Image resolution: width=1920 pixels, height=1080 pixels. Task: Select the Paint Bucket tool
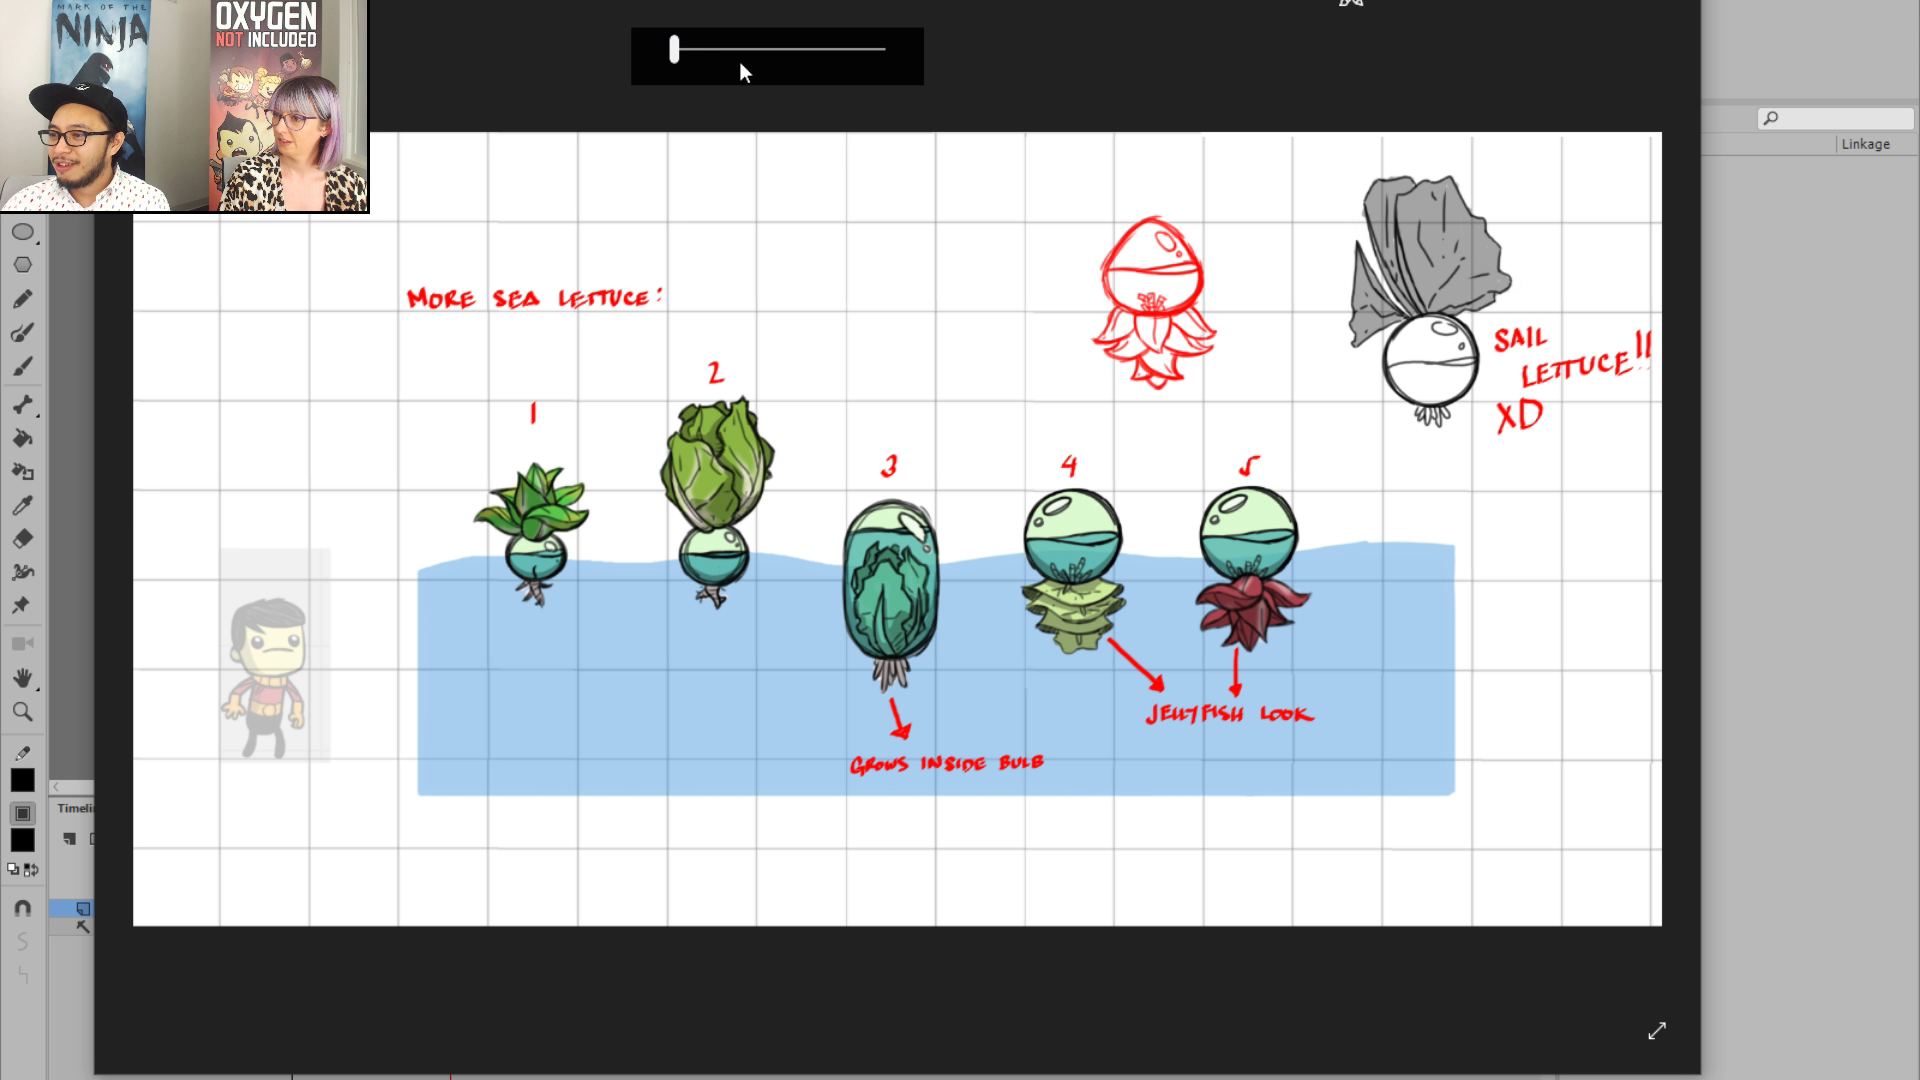tap(22, 438)
